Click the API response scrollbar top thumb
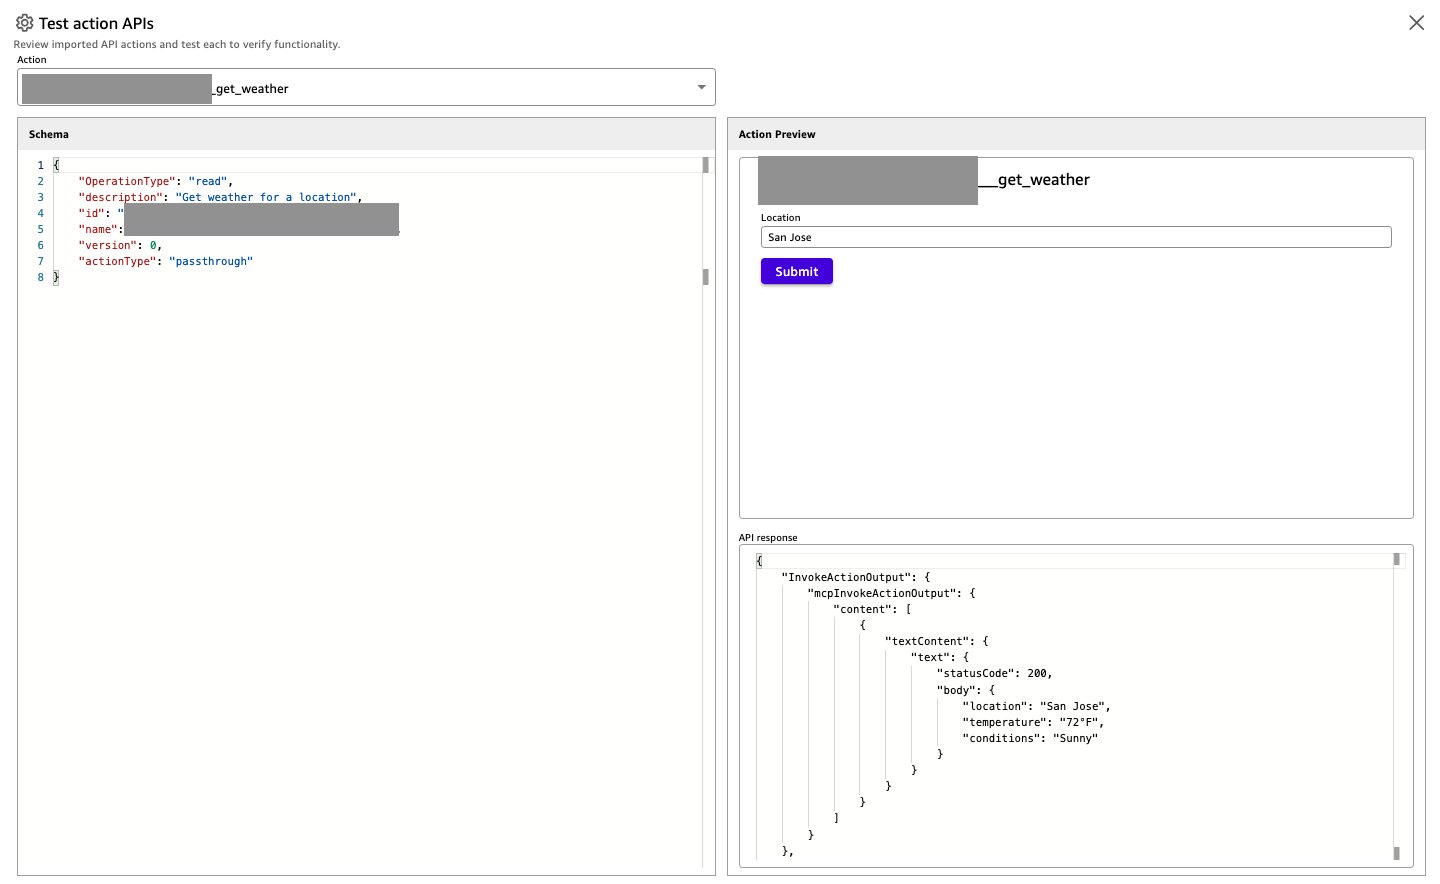Screen dimensions: 1440x884 point(1396,560)
